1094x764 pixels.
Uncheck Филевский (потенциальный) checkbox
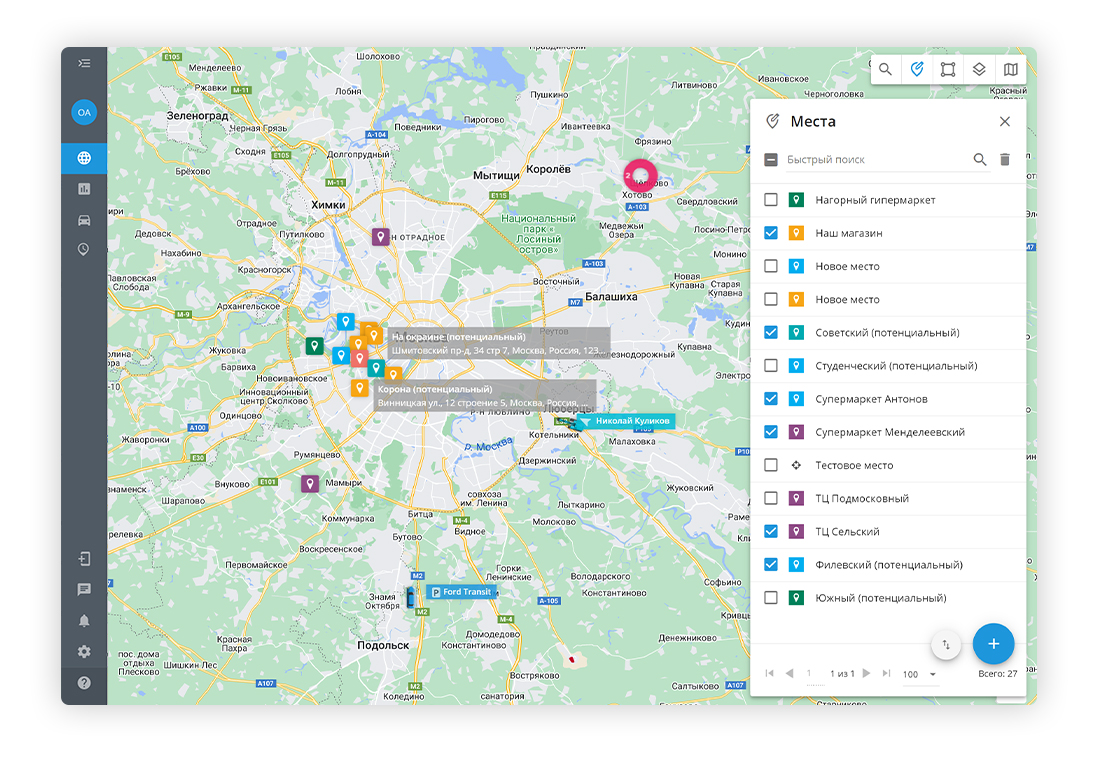click(771, 564)
